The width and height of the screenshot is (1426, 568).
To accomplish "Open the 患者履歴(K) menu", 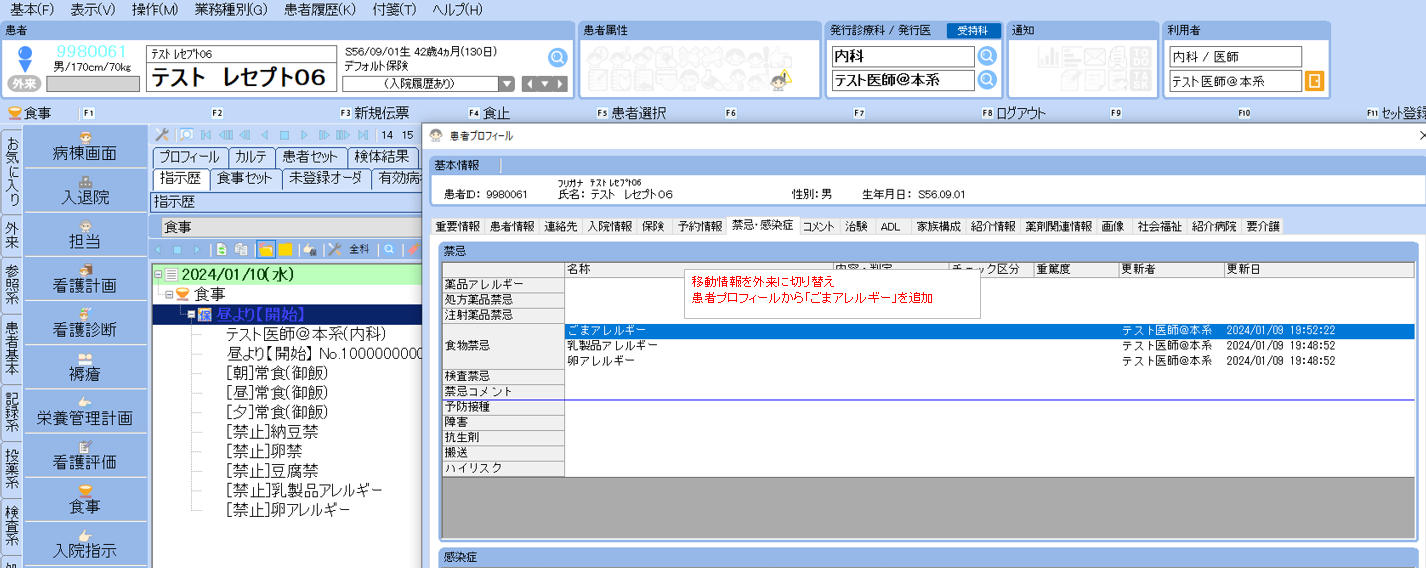I will 320,9.
